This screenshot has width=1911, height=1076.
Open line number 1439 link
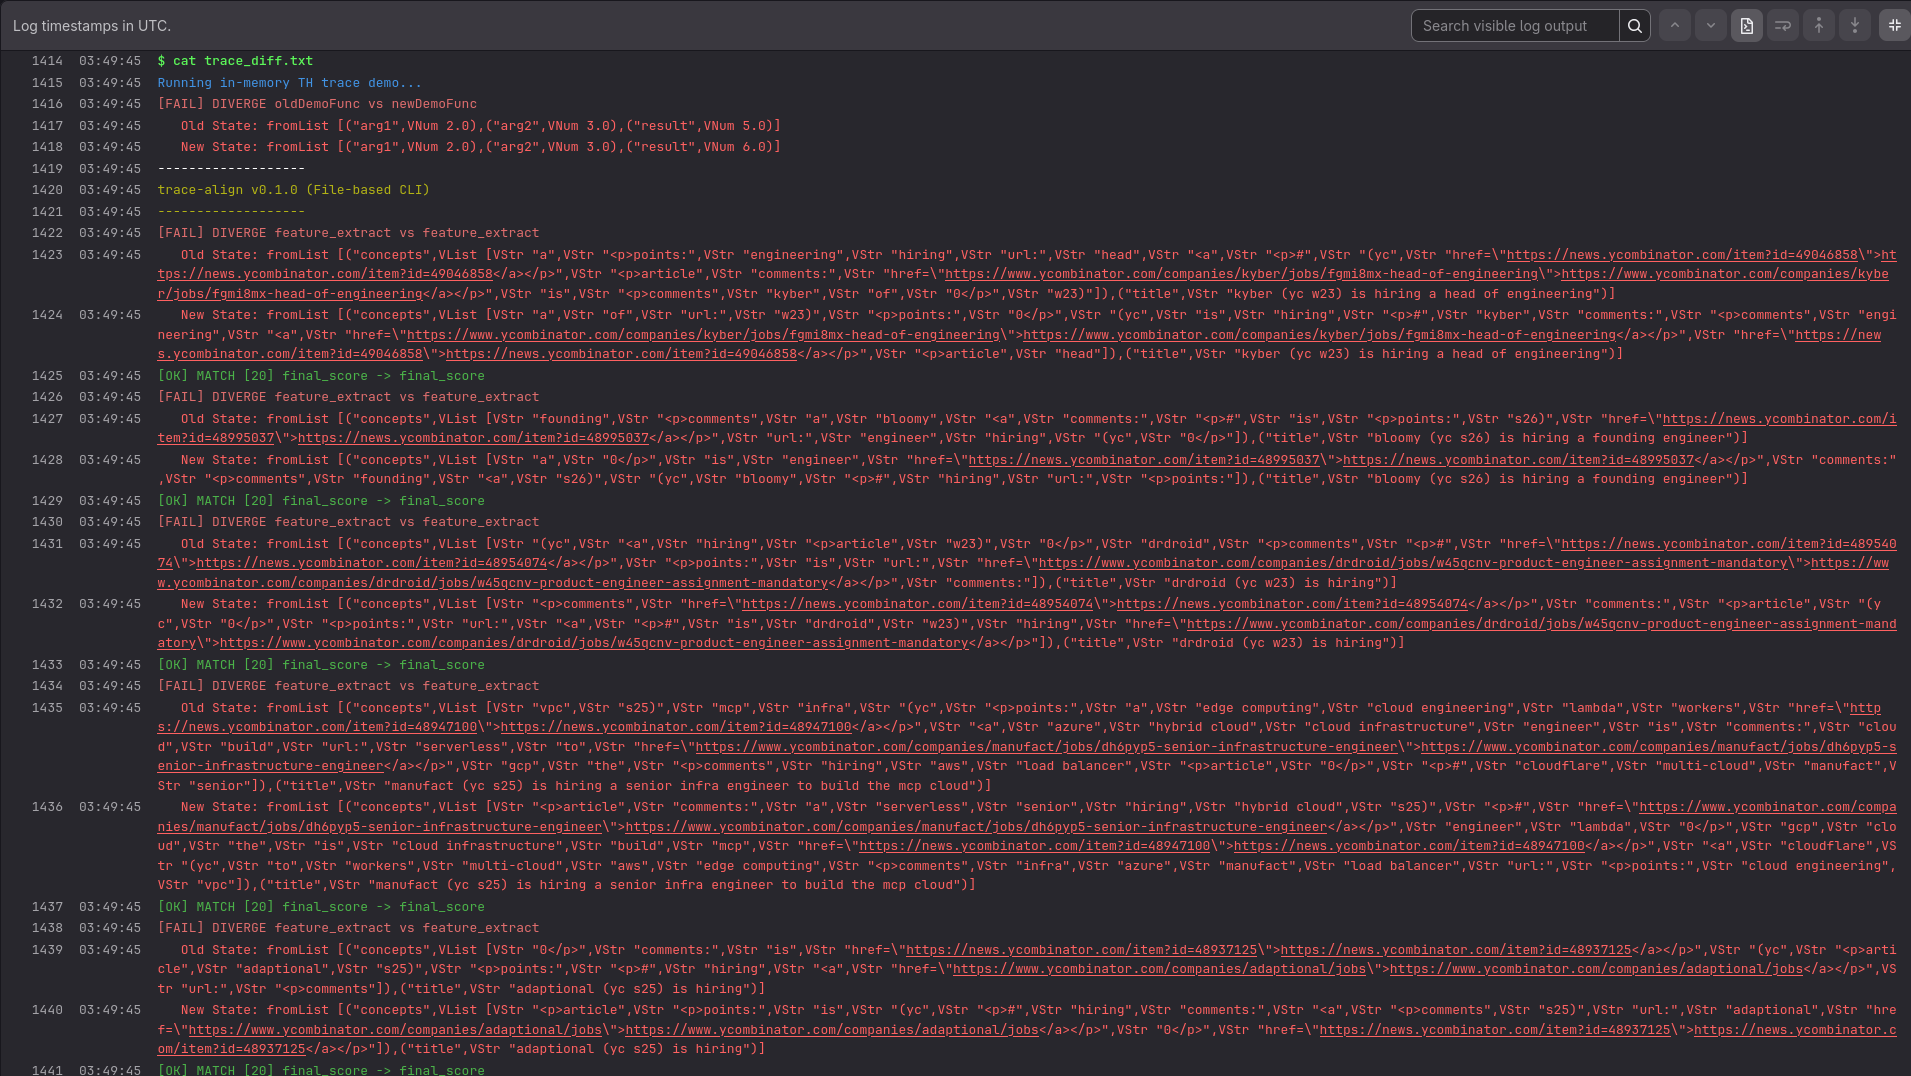pos(47,950)
